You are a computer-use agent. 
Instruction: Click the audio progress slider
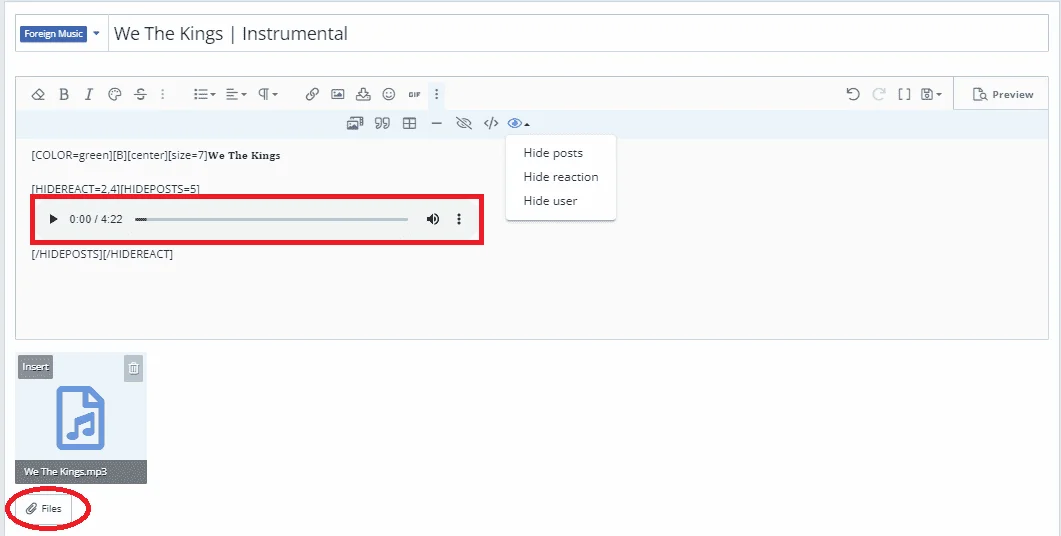click(x=271, y=219)
